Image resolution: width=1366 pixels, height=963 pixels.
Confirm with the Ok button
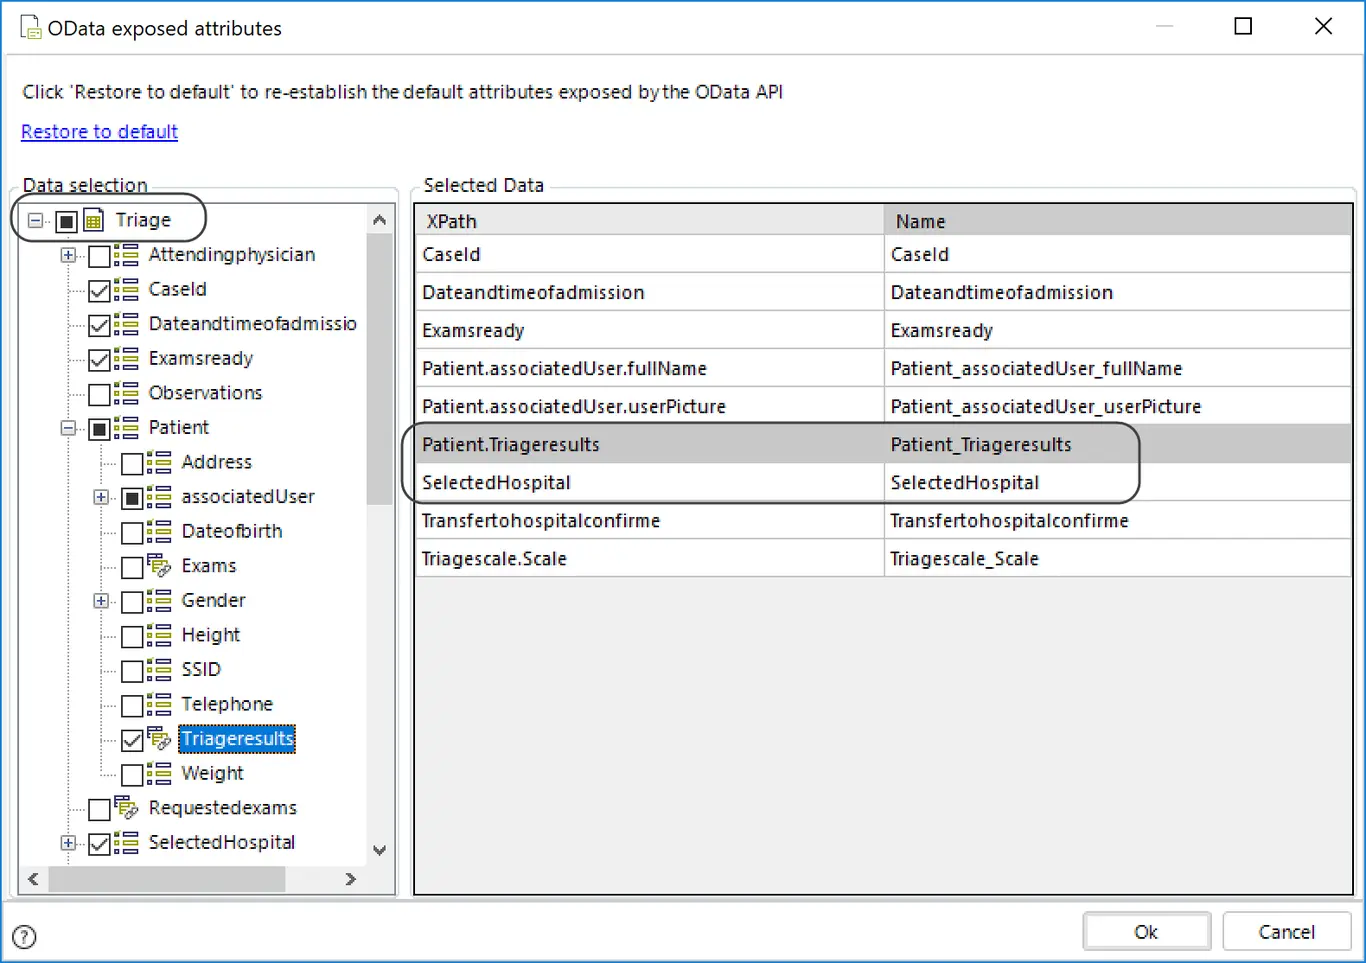tap(1146, 932)
